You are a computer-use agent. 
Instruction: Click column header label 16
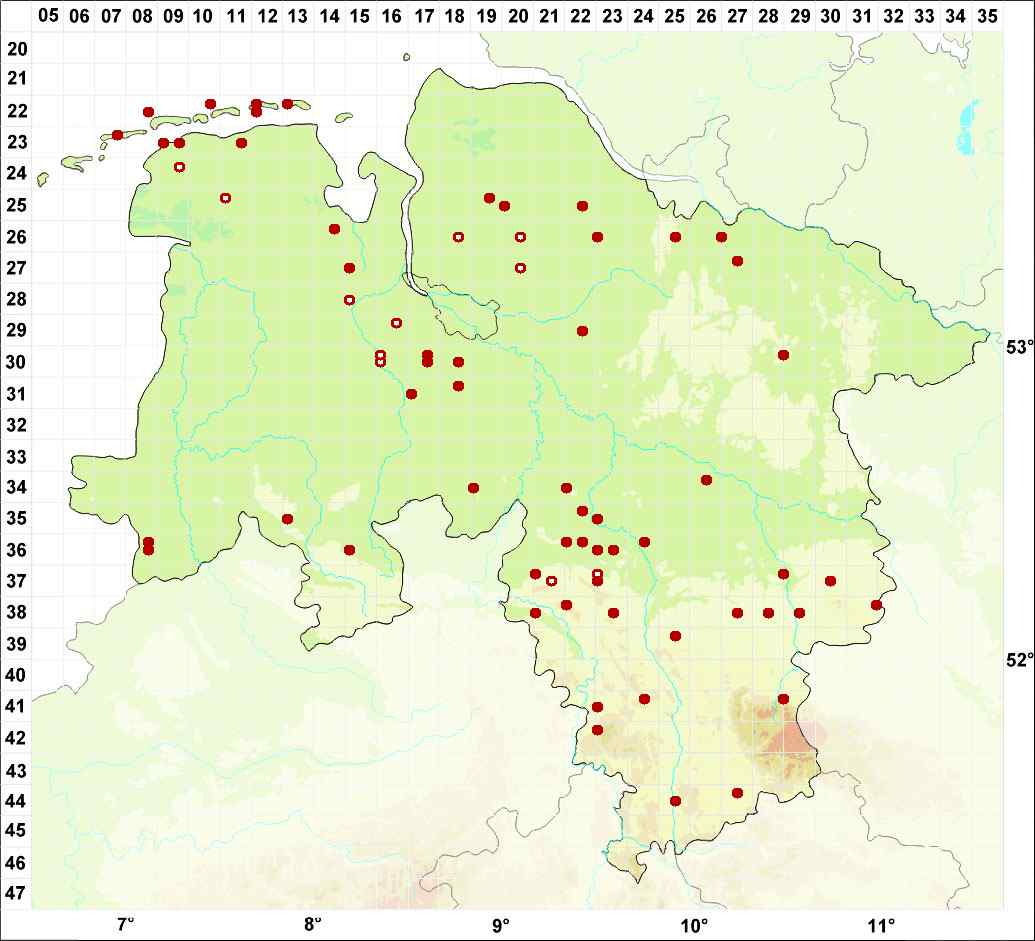pos(392,15)
